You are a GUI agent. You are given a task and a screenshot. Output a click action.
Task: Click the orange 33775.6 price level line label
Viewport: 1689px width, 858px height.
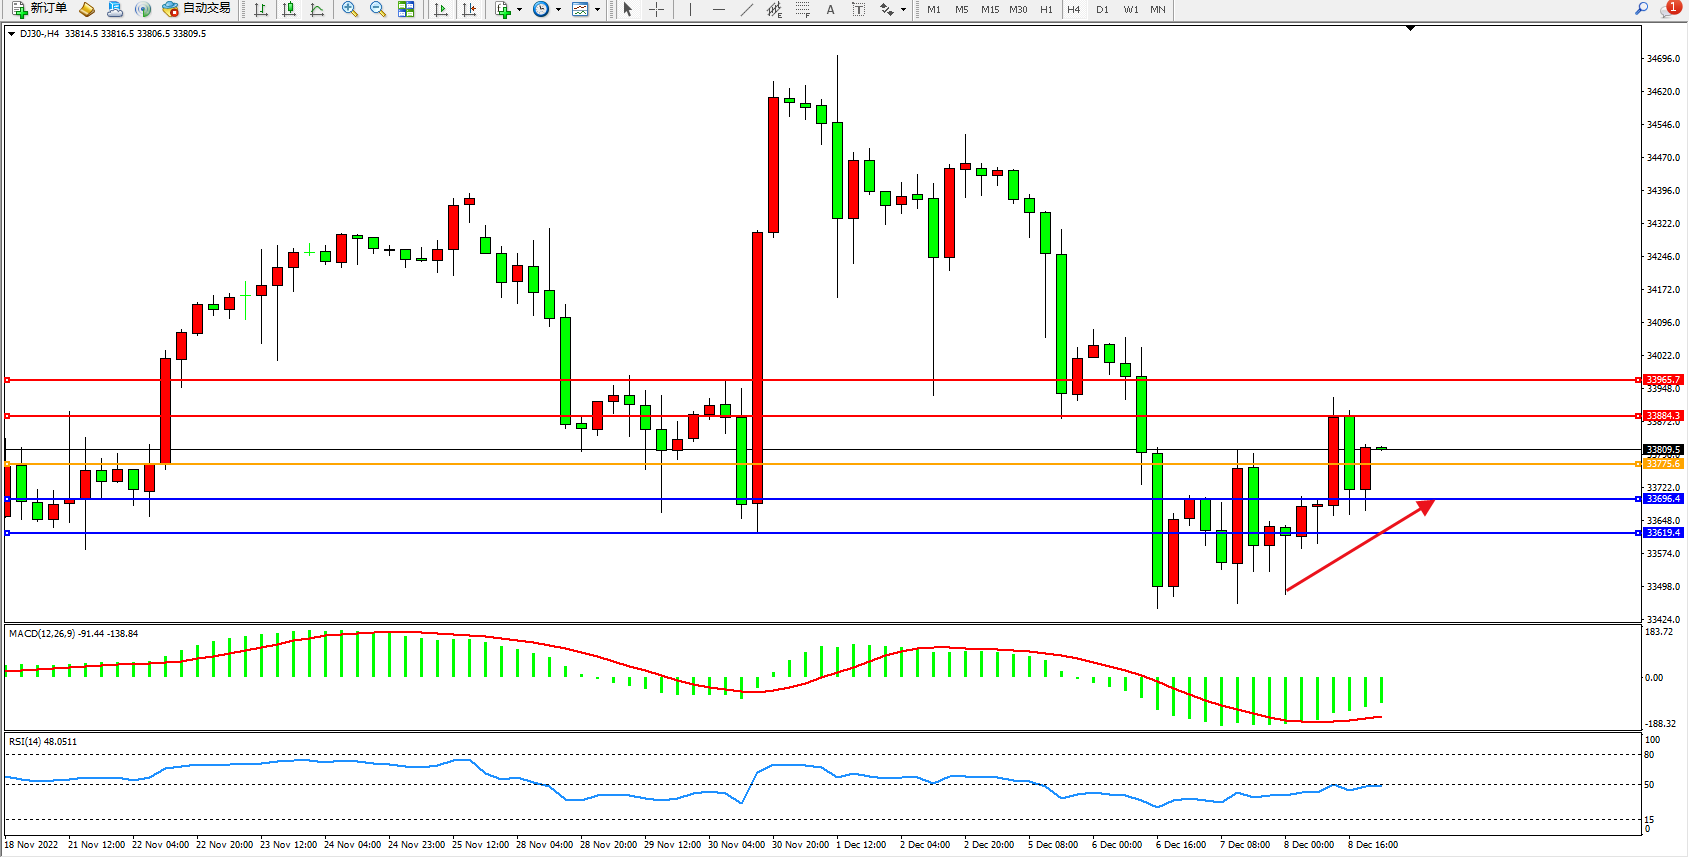click(x=1663, y=464)
